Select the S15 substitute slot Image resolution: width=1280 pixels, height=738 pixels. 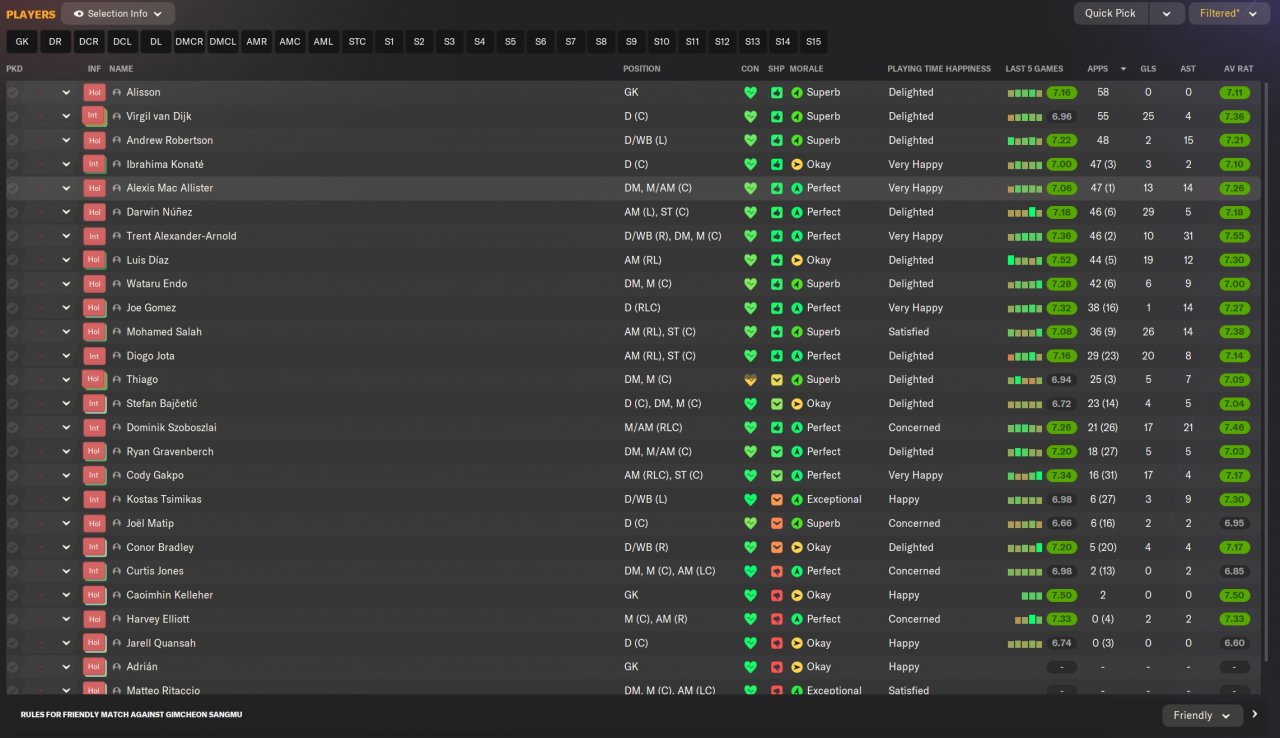(813, 42)
